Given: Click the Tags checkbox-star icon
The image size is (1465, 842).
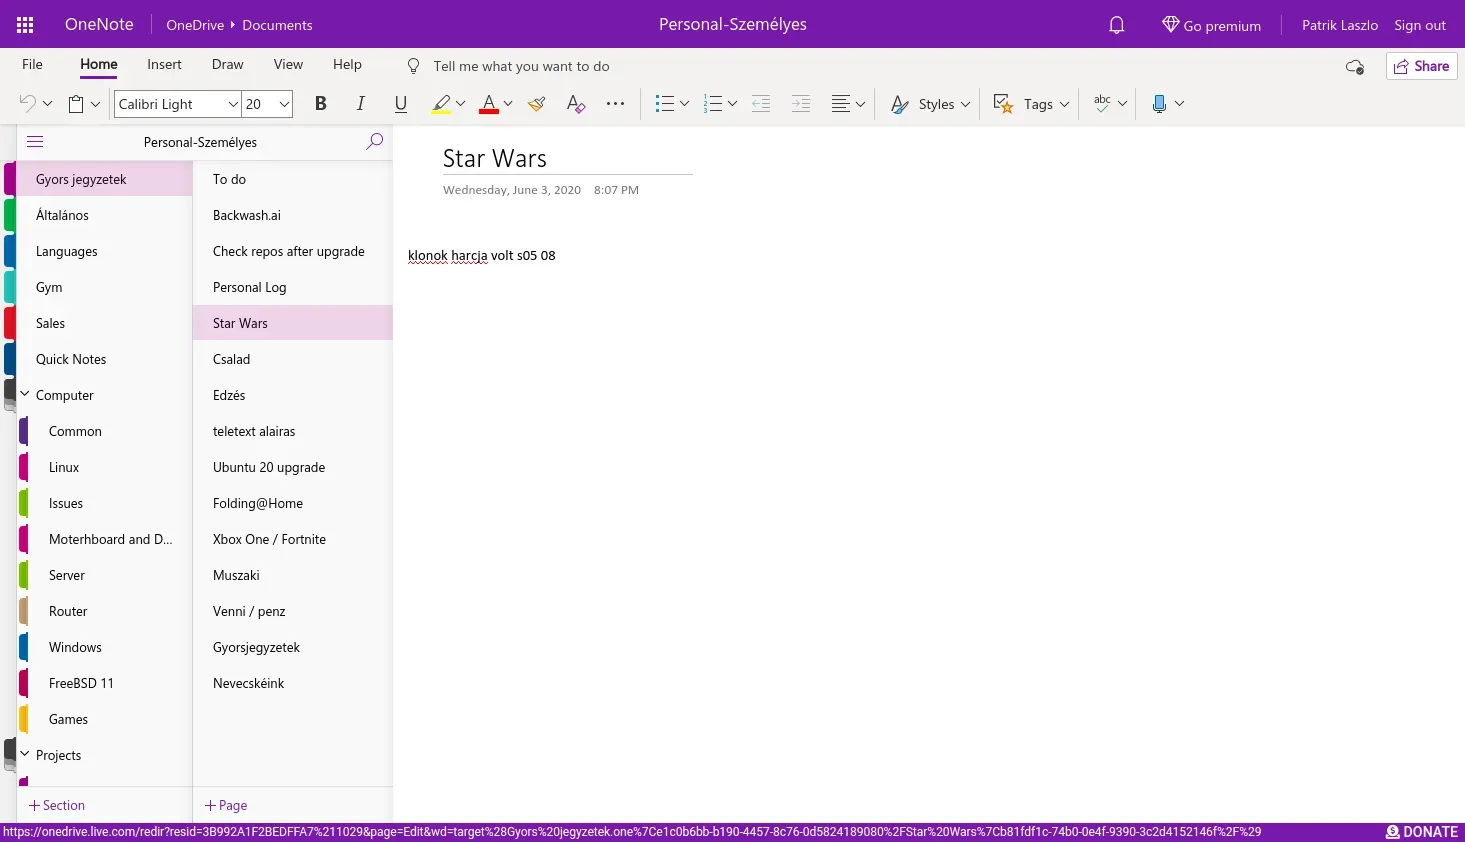Looking at the screenshot, I should coord(1004,103).
